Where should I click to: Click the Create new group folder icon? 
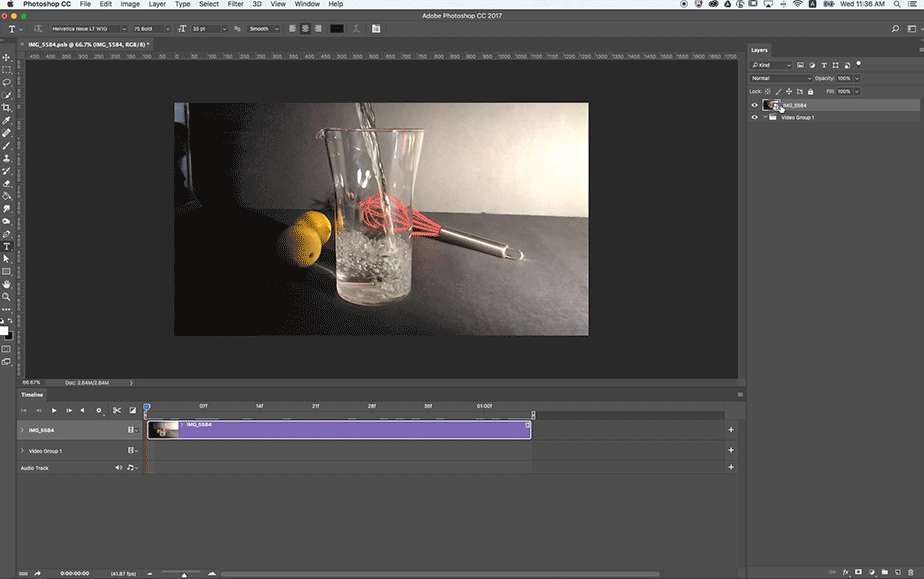pos(885,572)
